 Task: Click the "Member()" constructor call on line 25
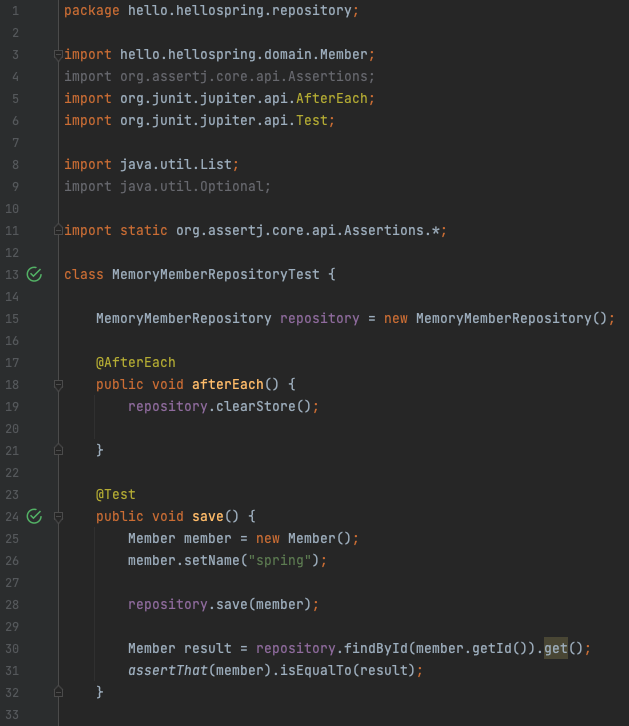[x=320, y=538]
